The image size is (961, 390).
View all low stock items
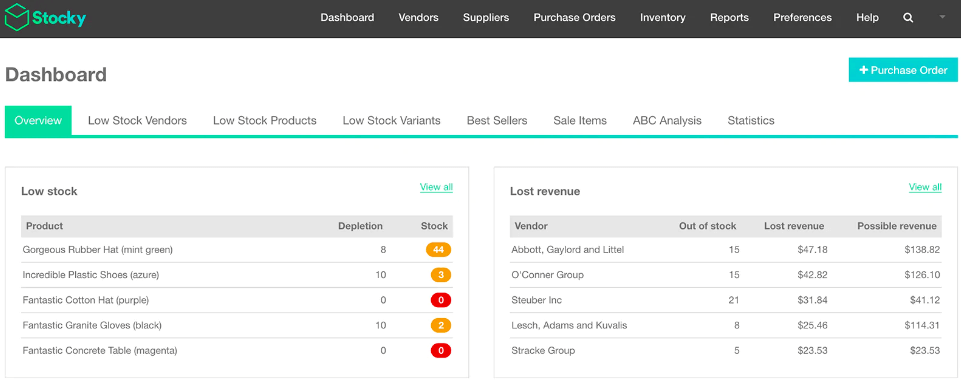click(x=436, y=187)
